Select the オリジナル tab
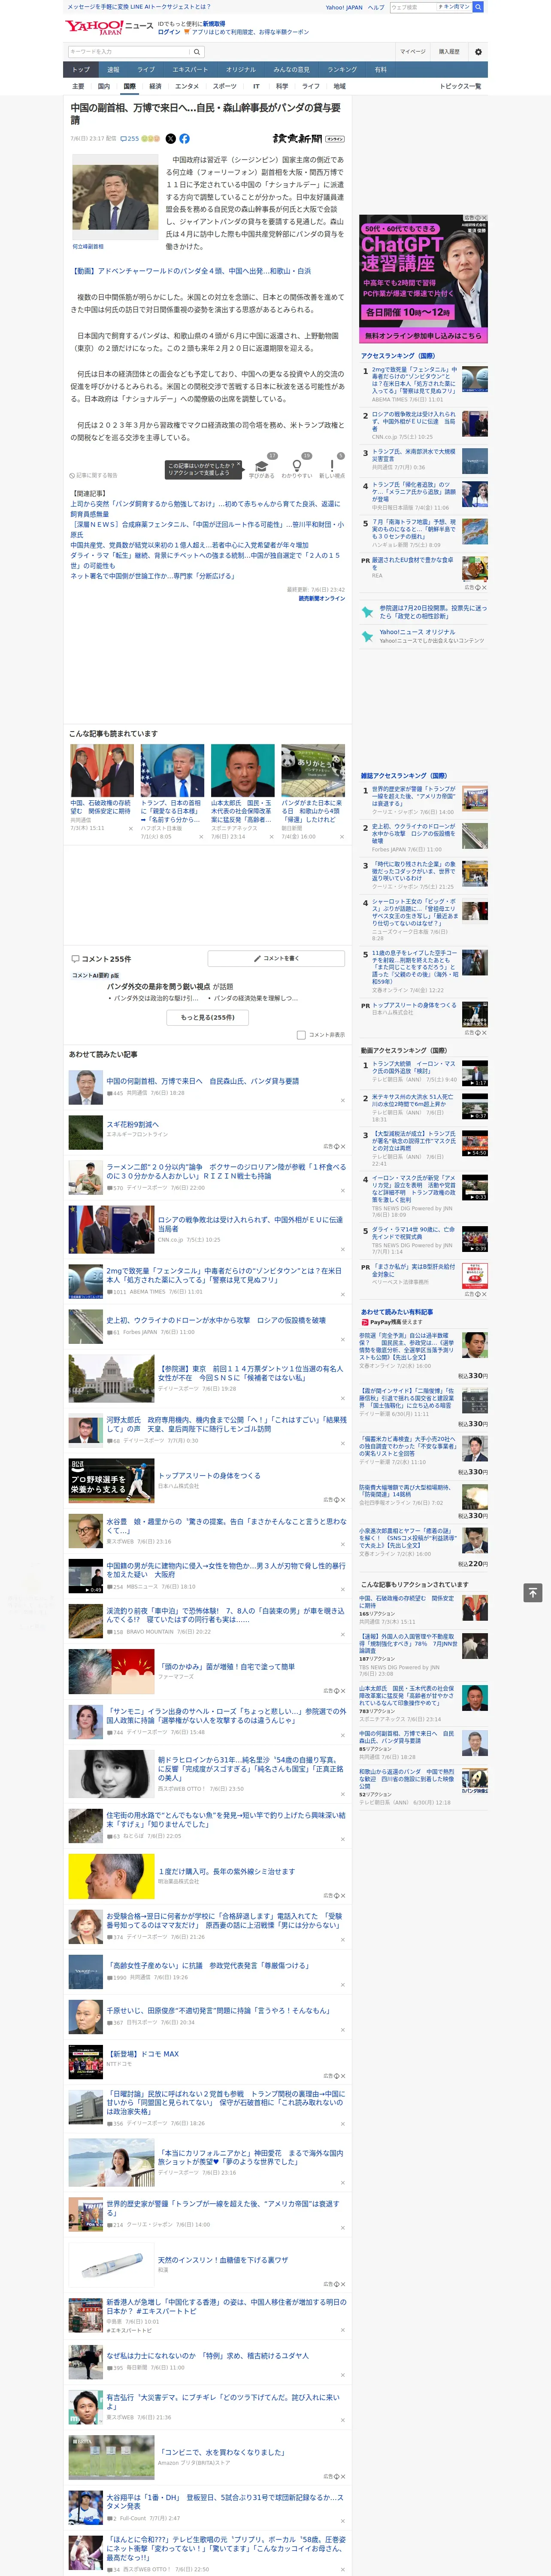Screen dimensions: 551x2576 241,70
